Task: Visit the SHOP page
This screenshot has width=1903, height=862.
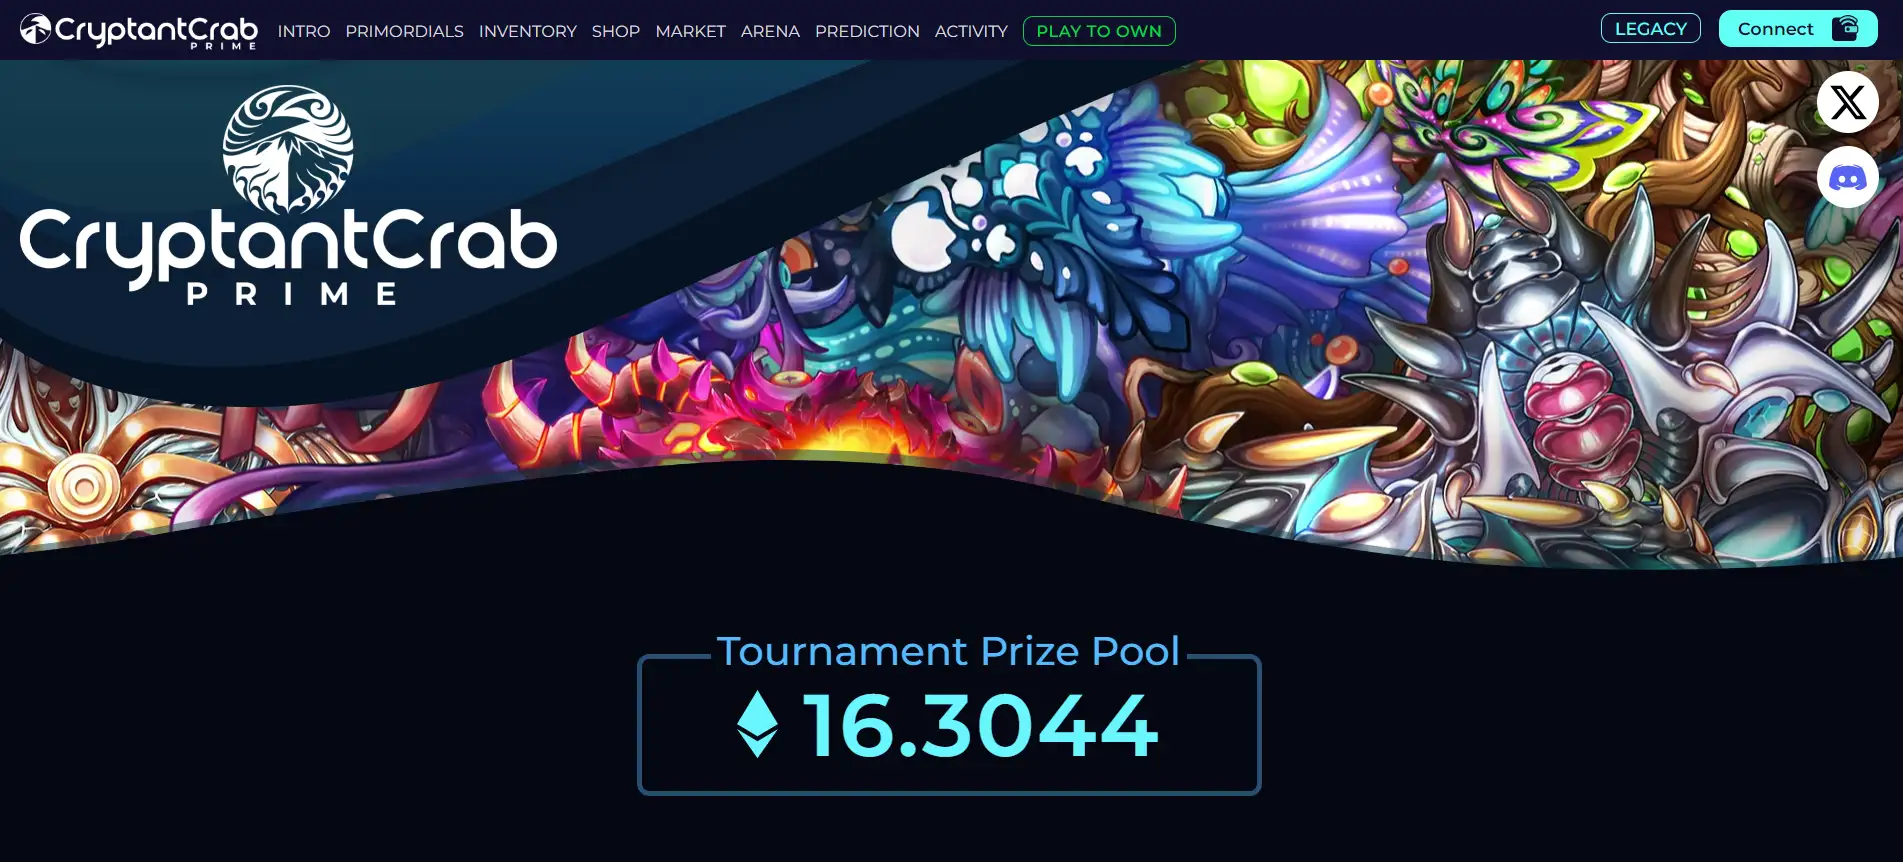Action: [x=616, y=31]
